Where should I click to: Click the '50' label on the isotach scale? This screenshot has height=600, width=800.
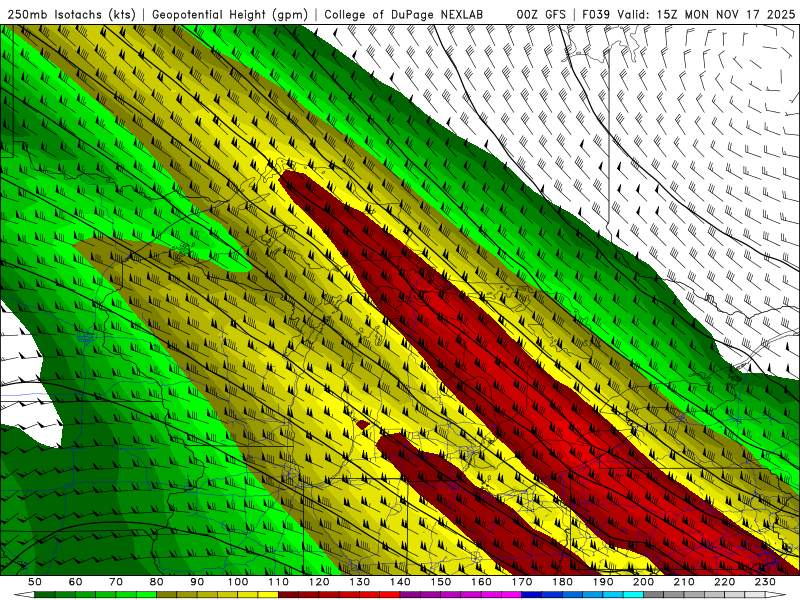[35, 582]
